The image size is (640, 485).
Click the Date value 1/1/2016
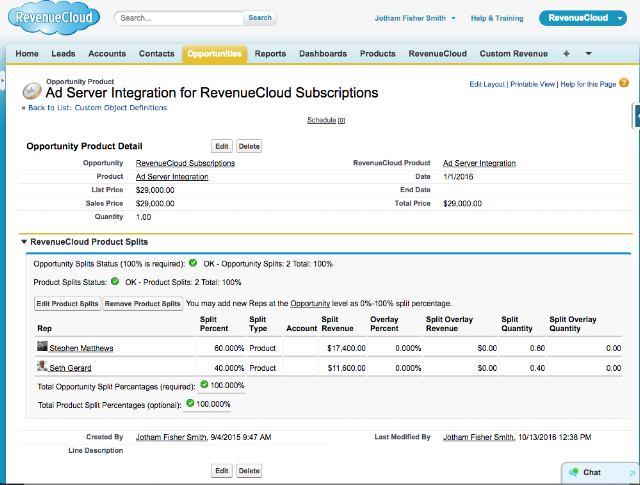pyautogui.click(x=458, y=177)
